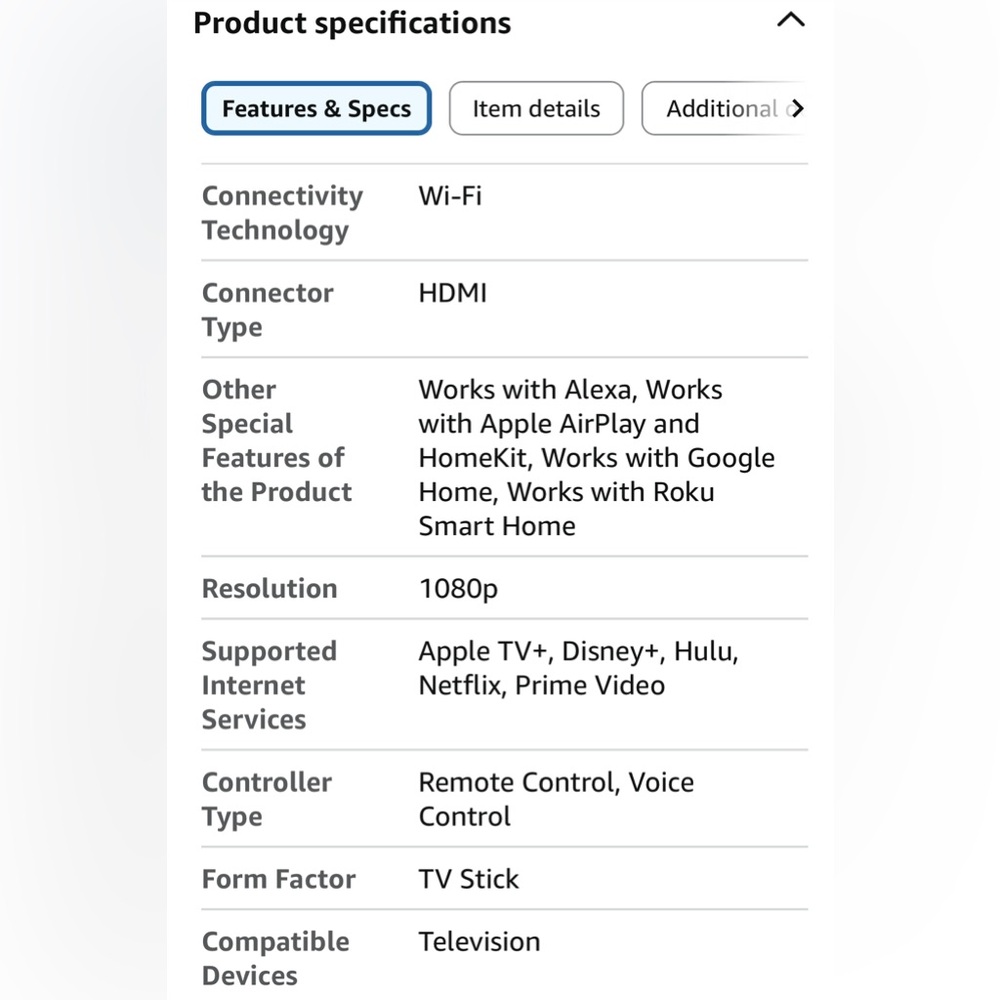The height and width of the screenshot is (1000, 1000).
Task: Click the HDMI connector value
Action: tap(453, 293)
